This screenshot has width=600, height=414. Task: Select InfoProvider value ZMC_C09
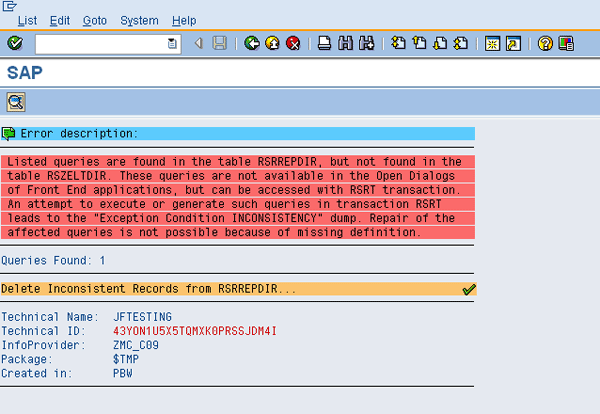pos(136,345)
